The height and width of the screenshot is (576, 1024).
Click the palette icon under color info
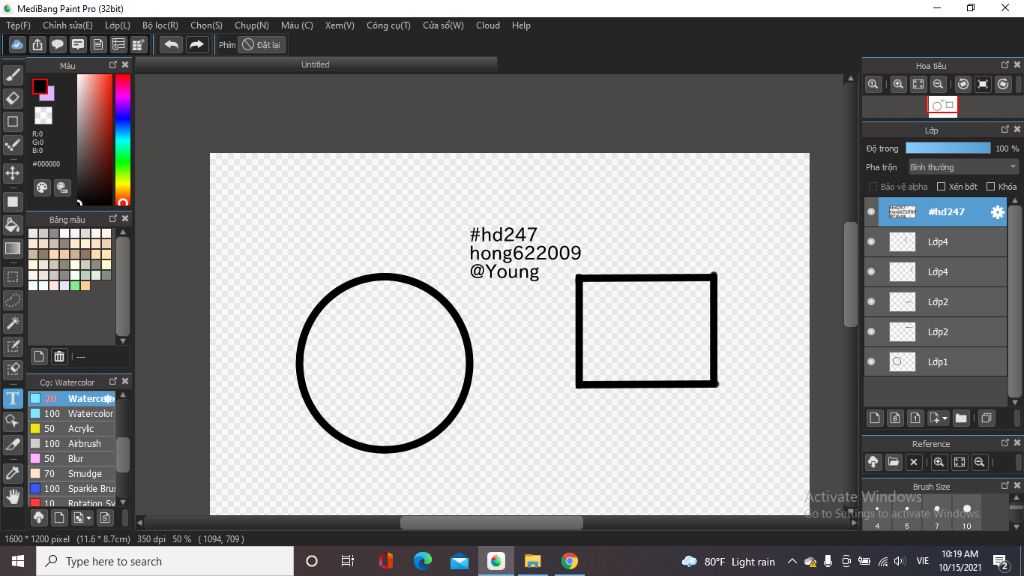tap(41, 188)
